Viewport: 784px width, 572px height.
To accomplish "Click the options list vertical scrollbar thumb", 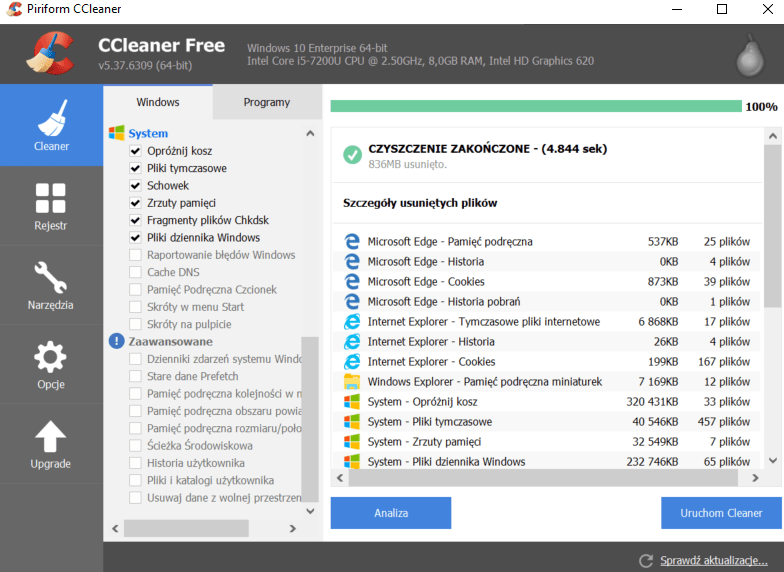I will click(310, 418).
